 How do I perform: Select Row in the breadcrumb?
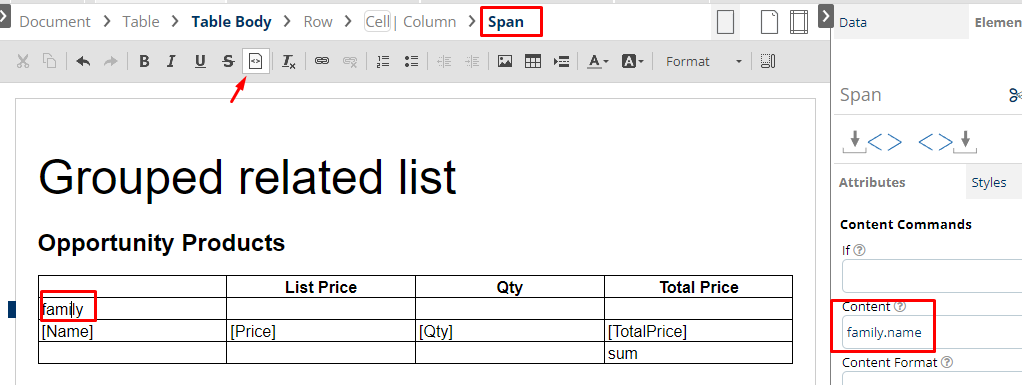318,21
